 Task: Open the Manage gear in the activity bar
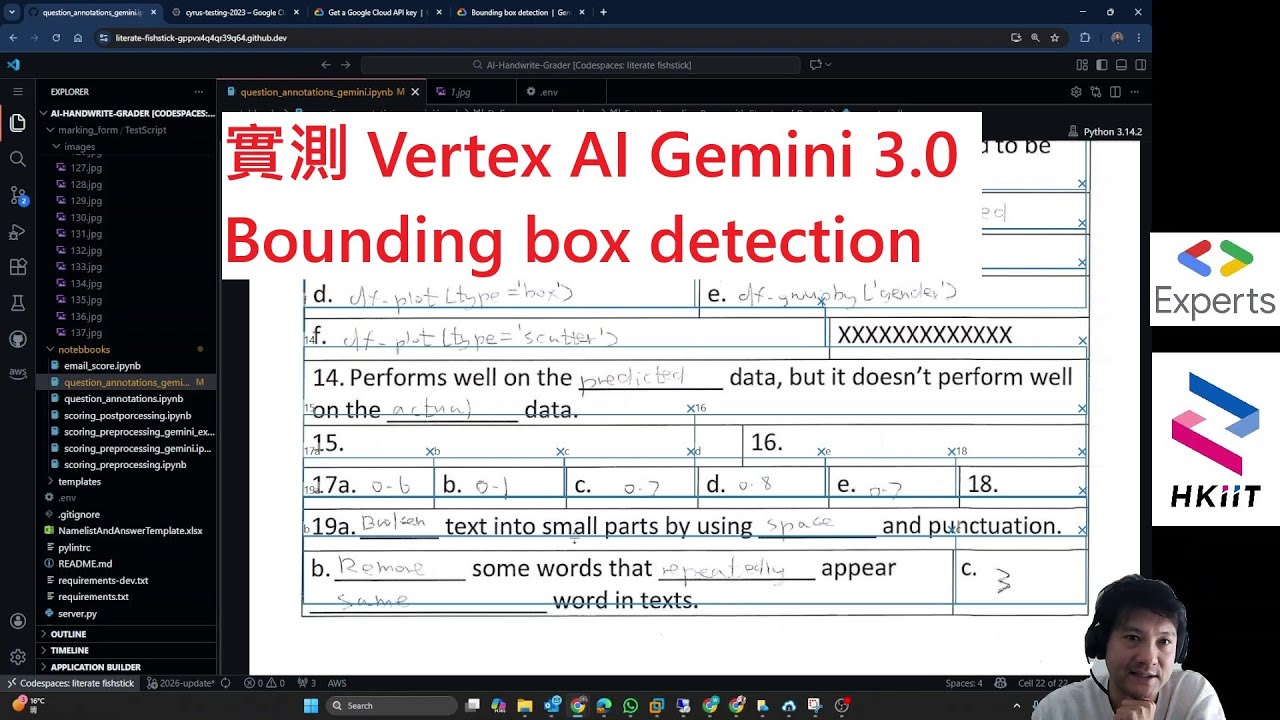pyautogui.click(x=17, y=657)
